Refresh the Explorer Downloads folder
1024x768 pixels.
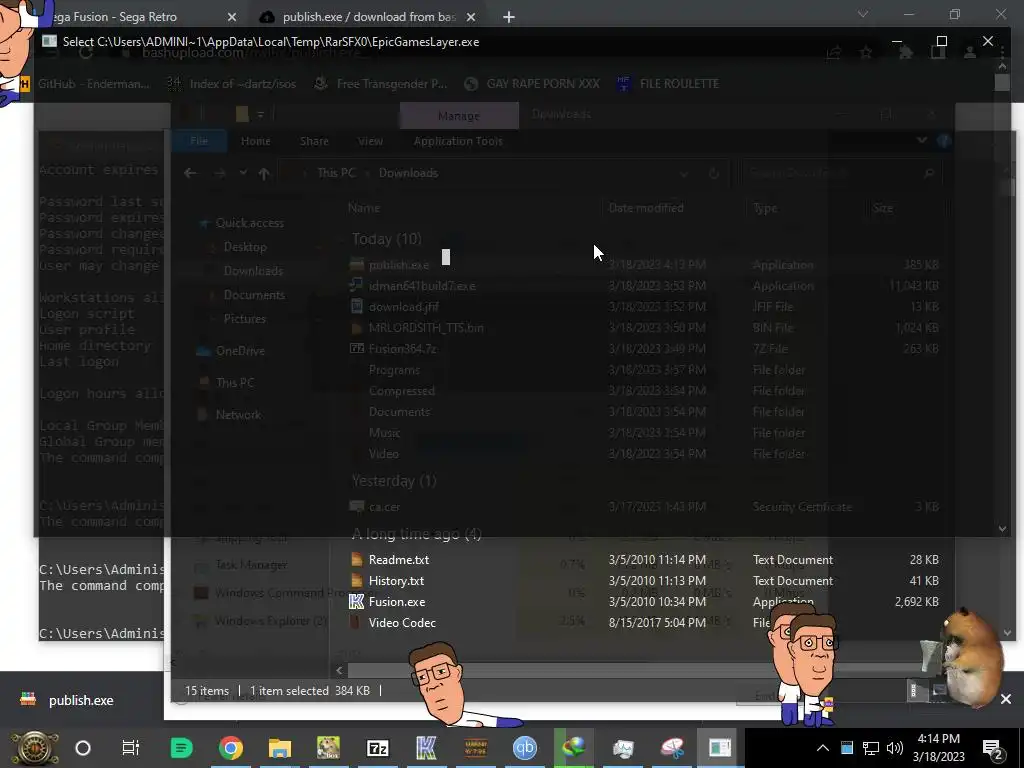tap(714, 173)
